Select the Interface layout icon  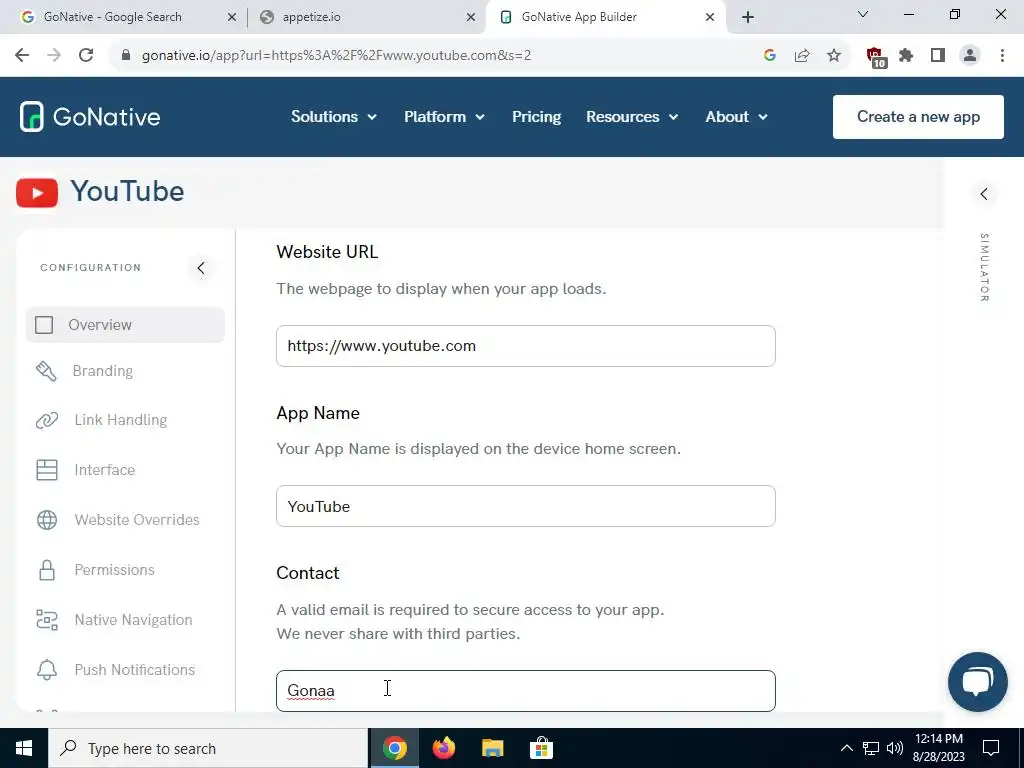coord(46,470)
